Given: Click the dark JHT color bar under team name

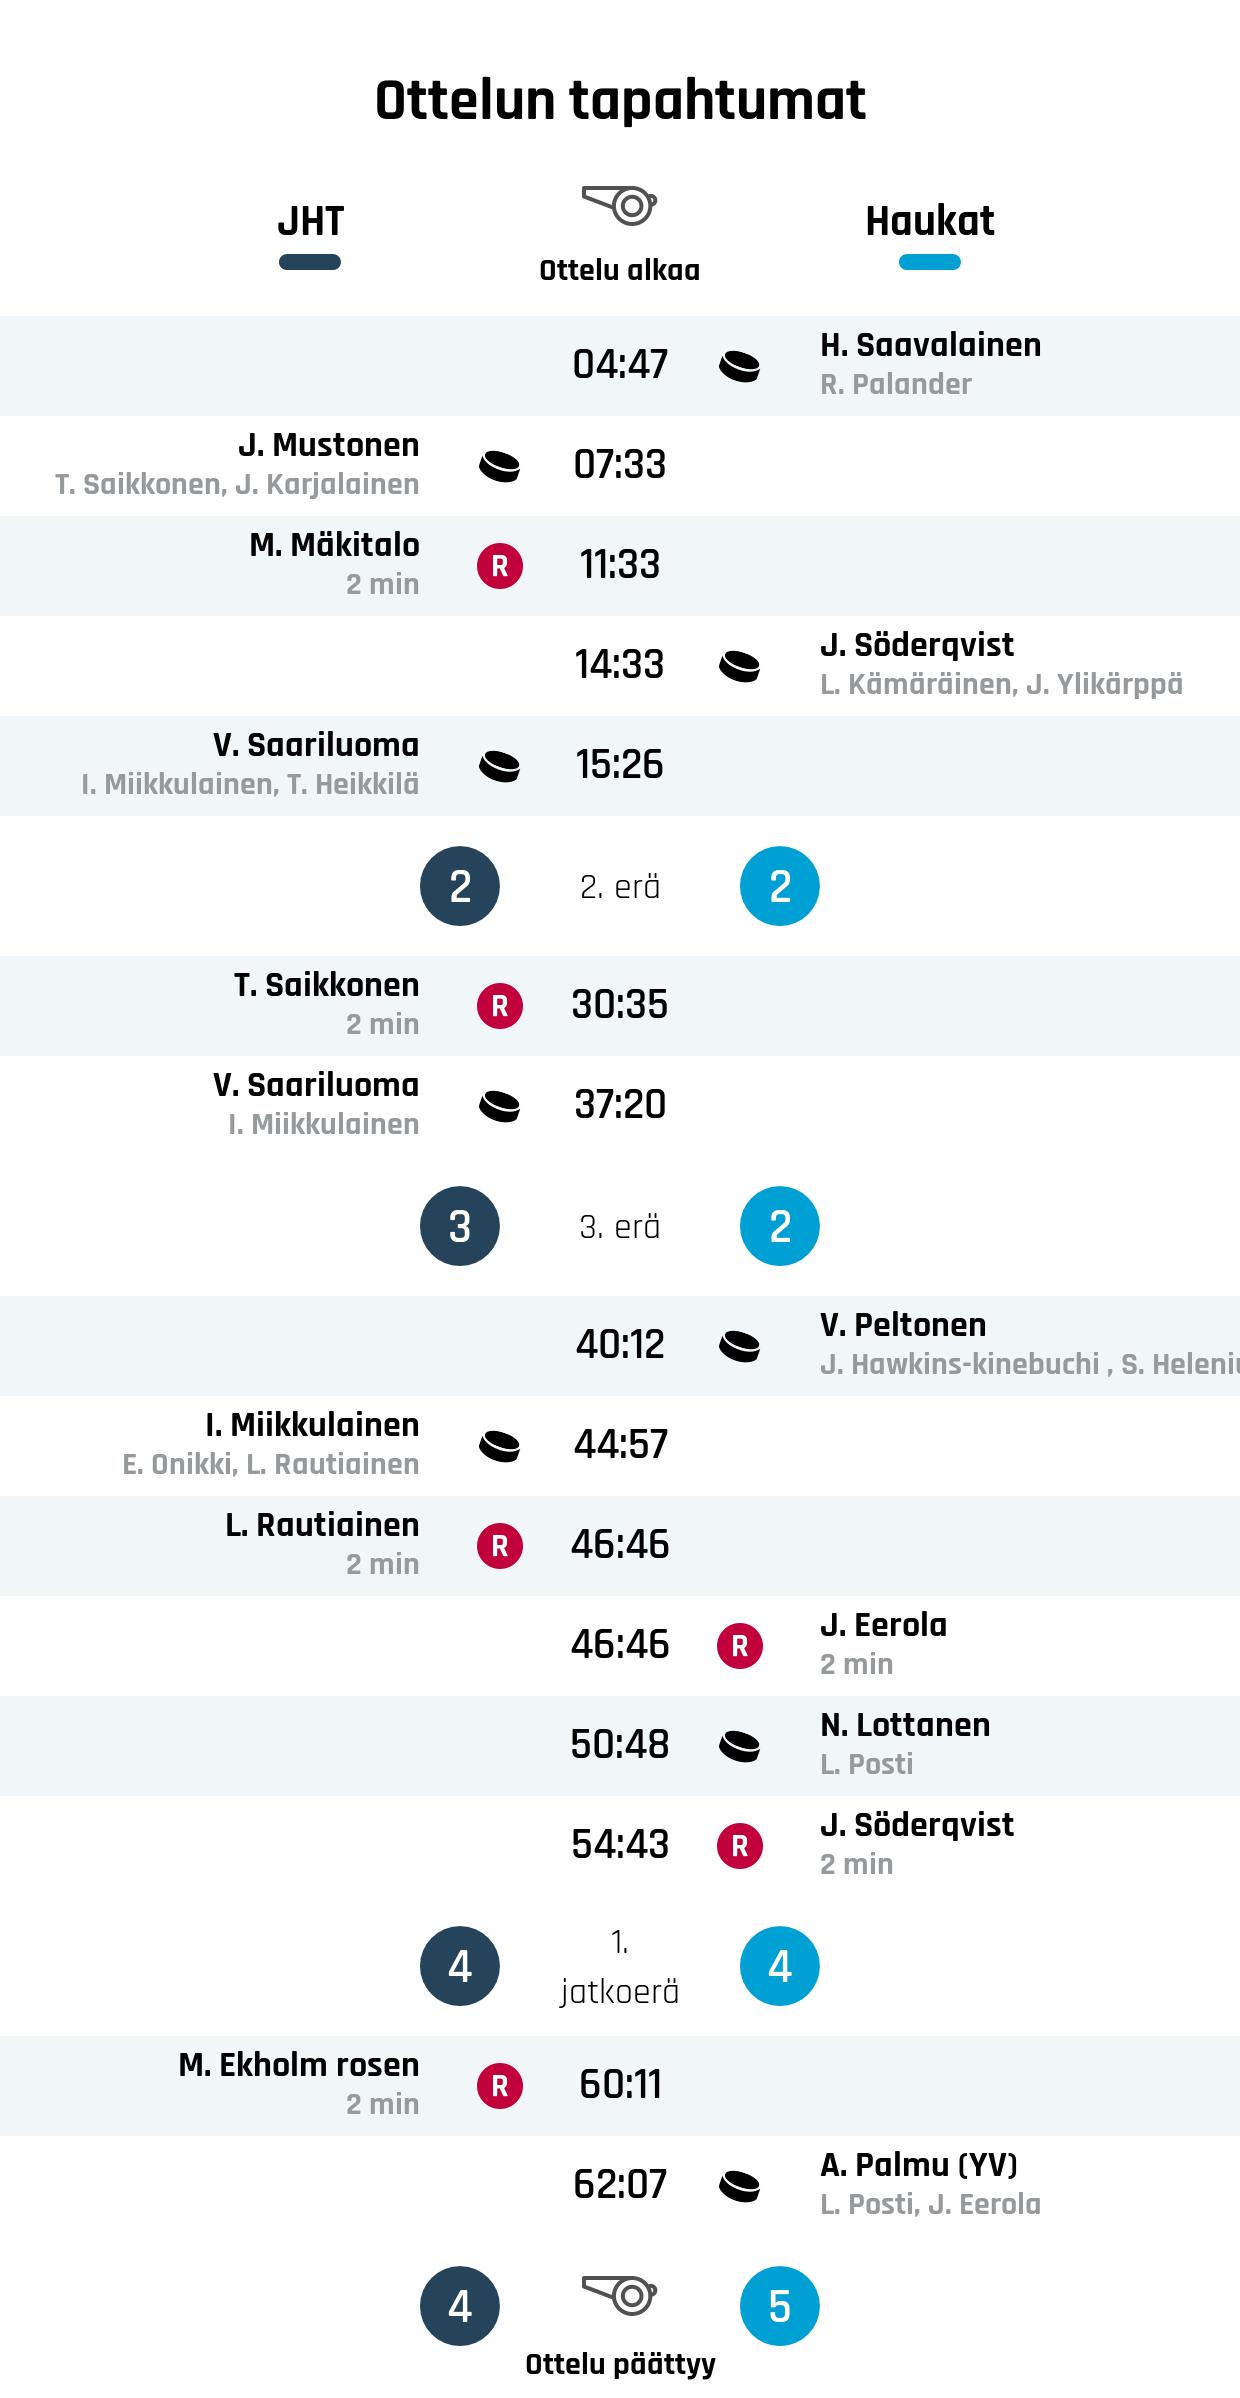Looking at the screenshot, I should coord(310,262).
